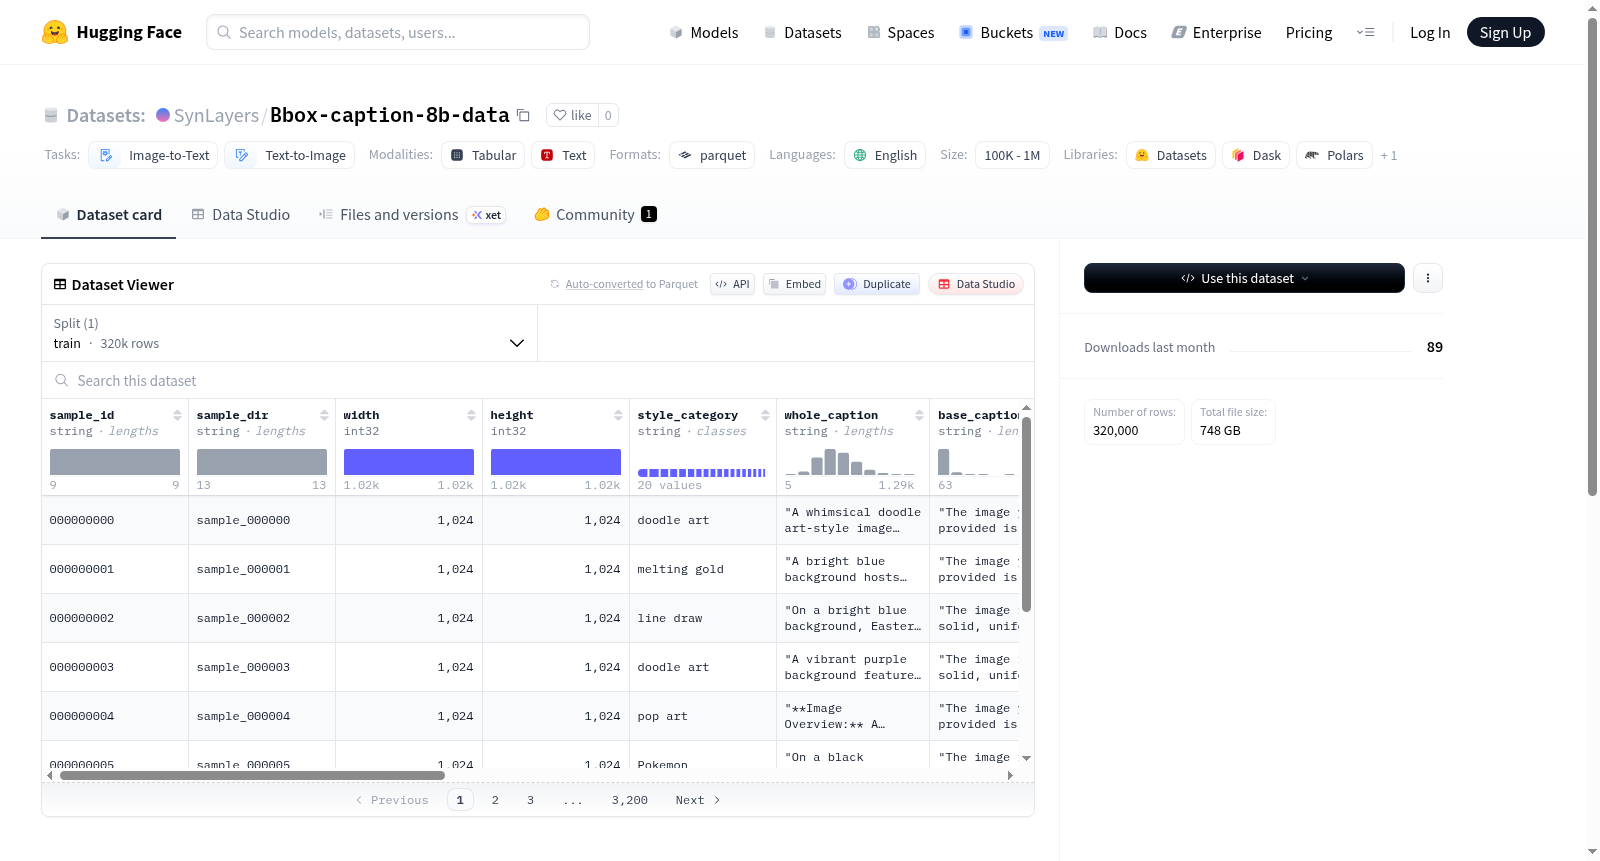Sort the sample_dir column

324,415
